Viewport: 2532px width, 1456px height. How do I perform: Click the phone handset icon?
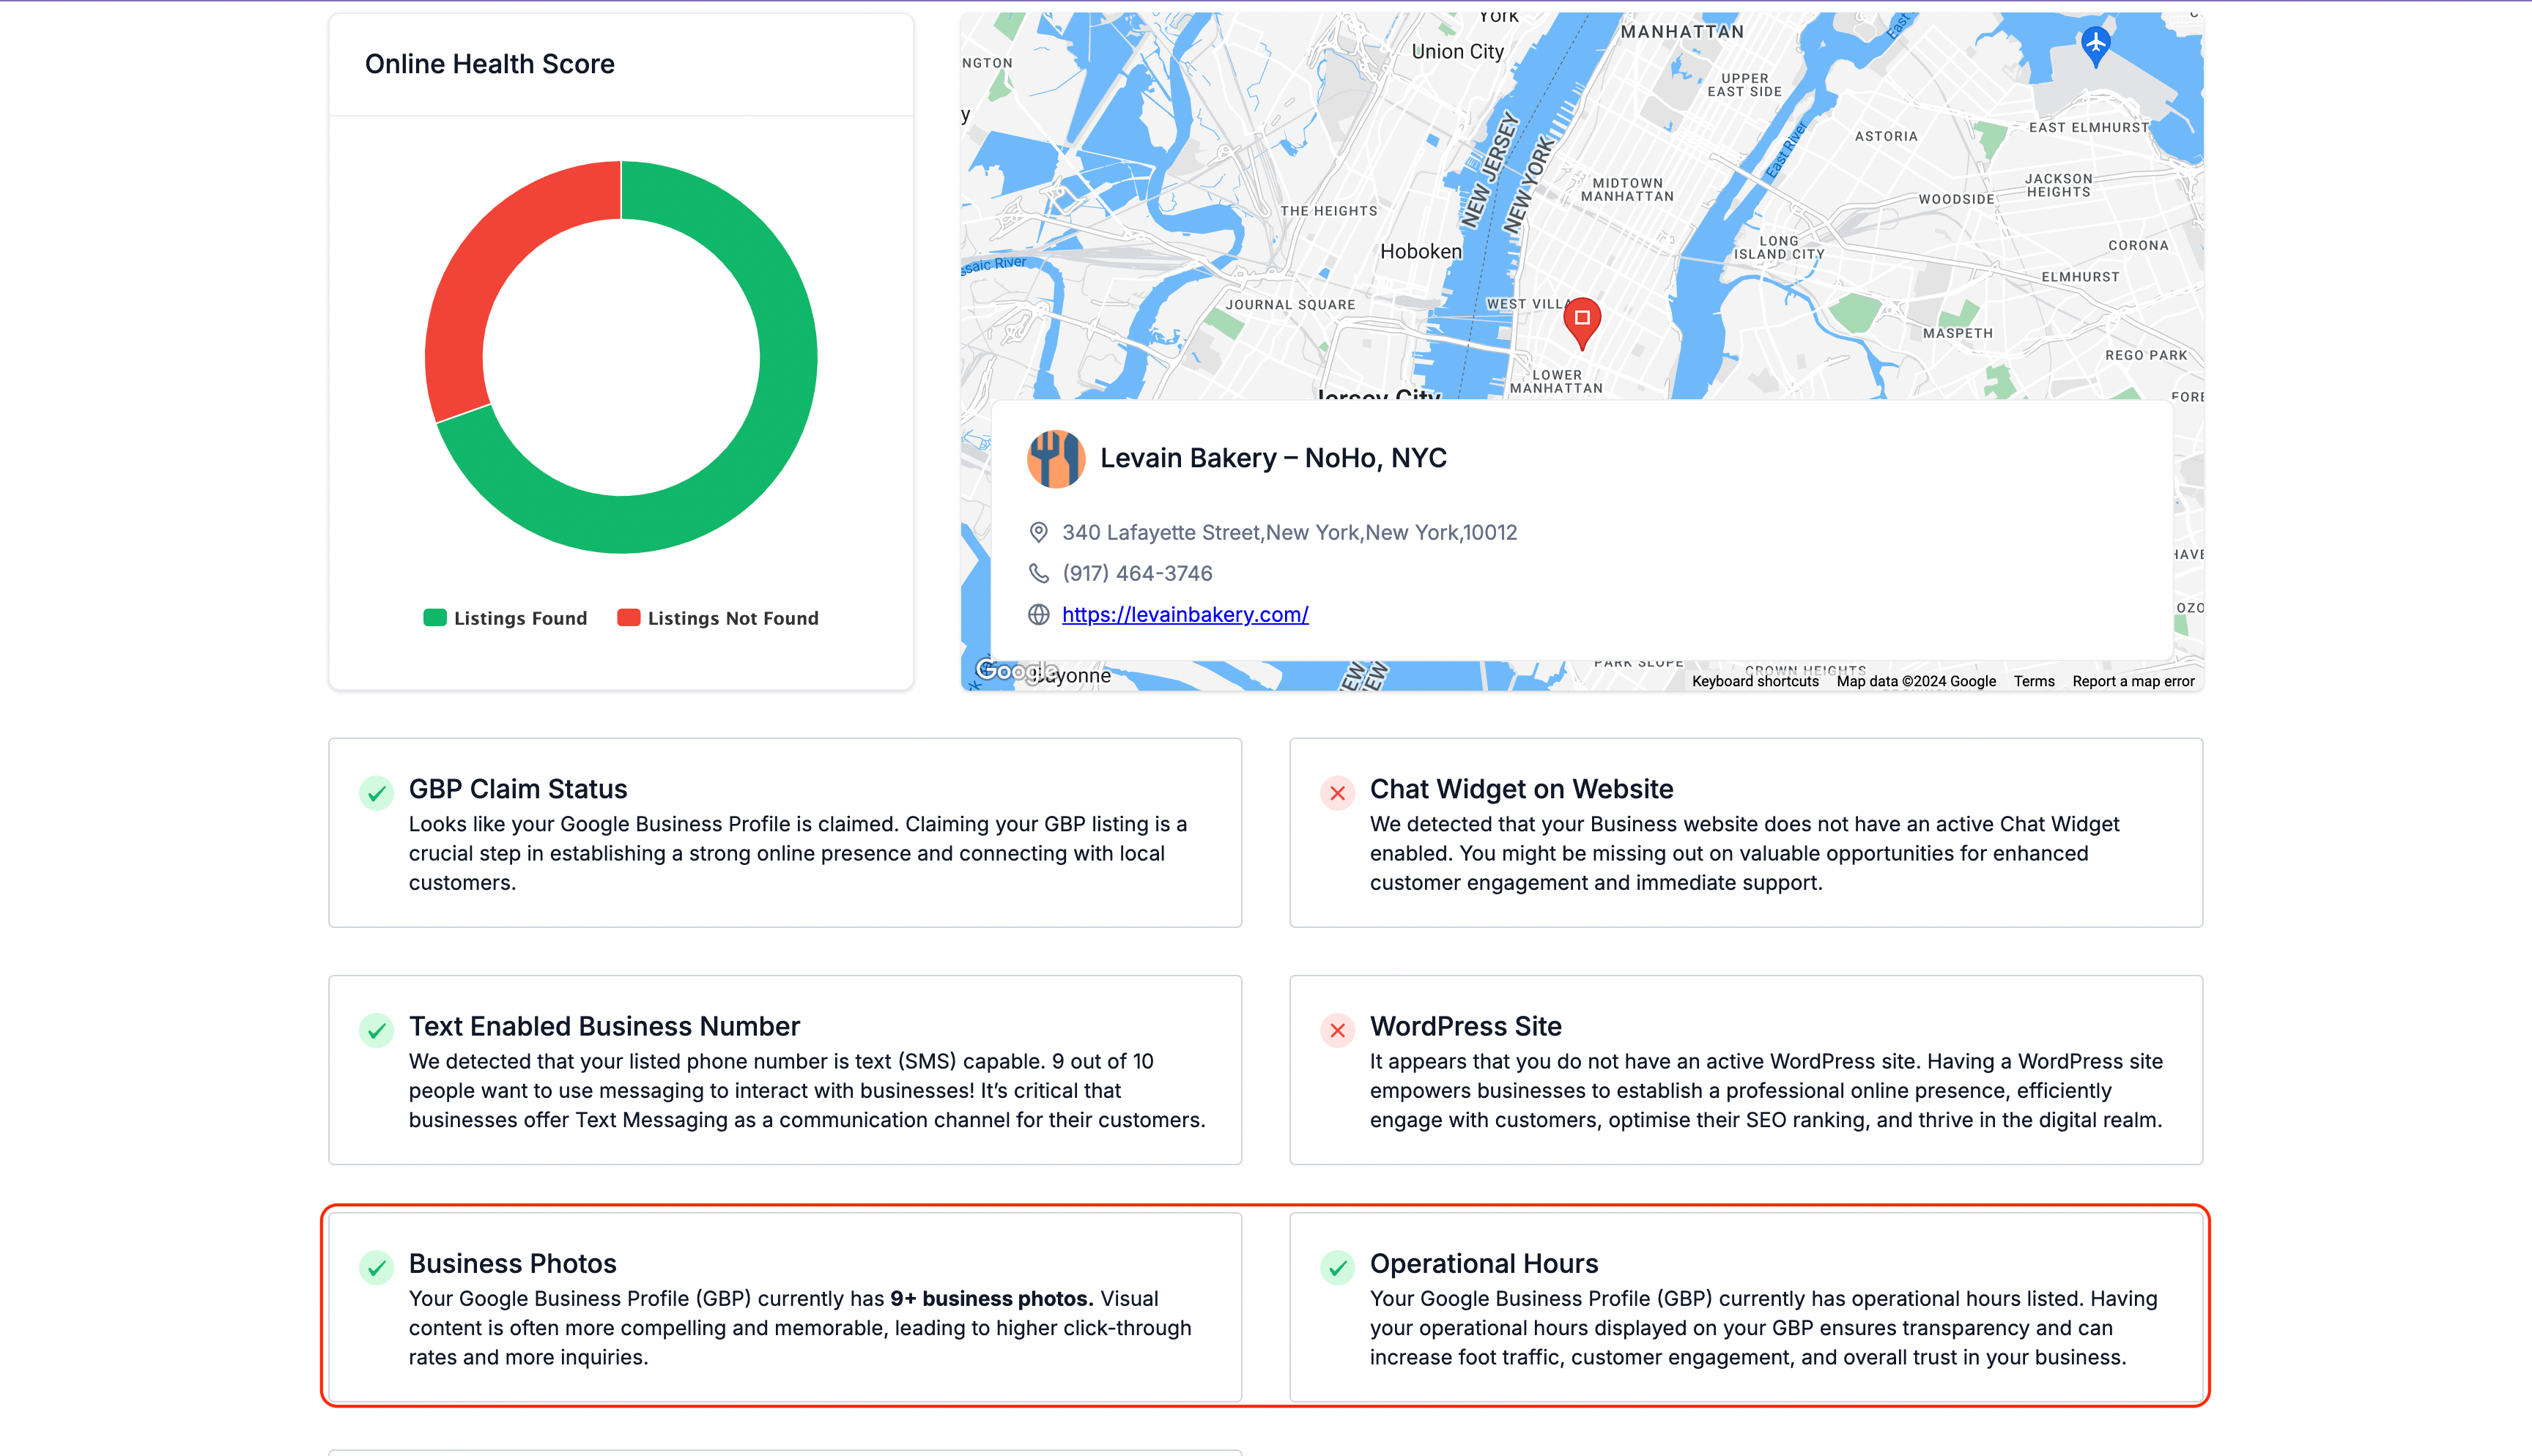[x=1039, y=573]
